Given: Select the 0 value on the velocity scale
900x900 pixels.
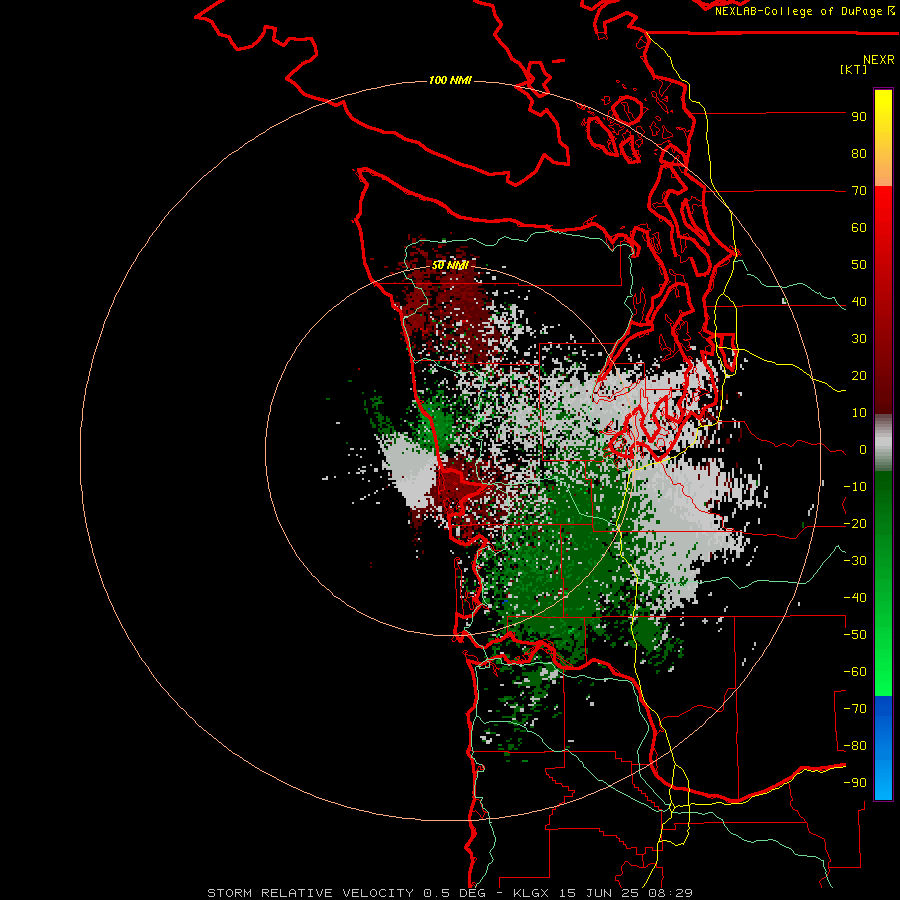Looking at the screenshot, I should 863,450.
